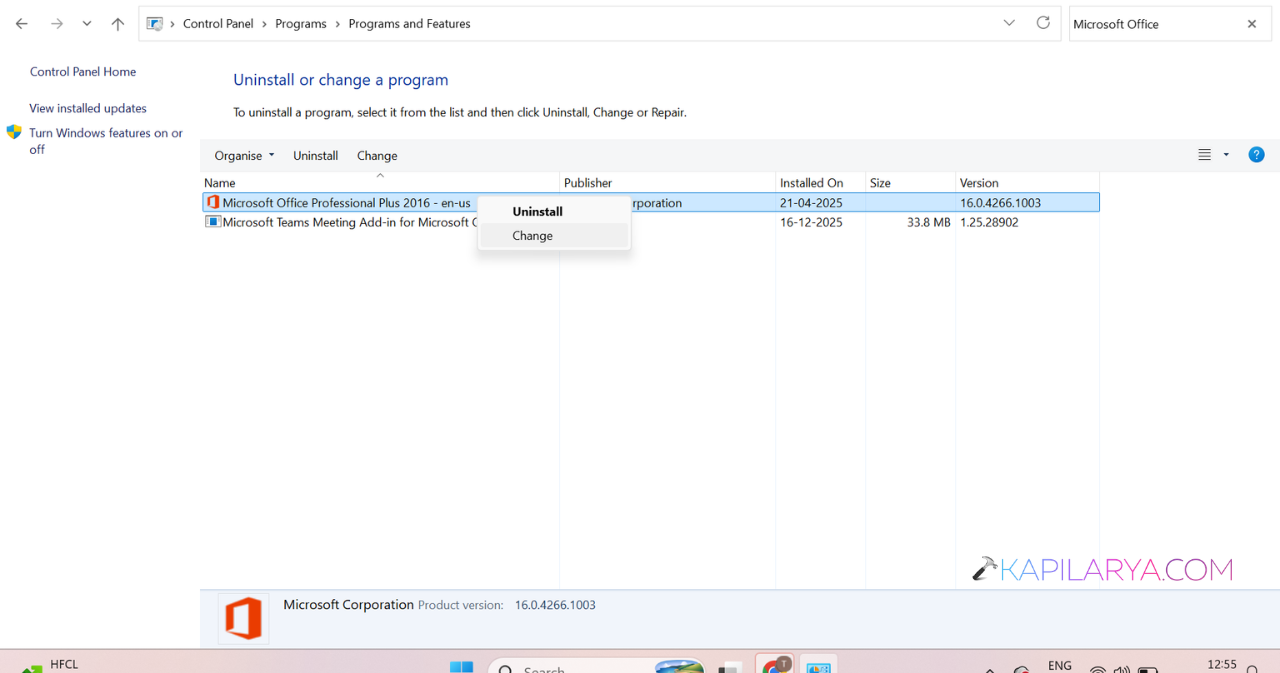Go back with the back arrow

coord(22,24)
